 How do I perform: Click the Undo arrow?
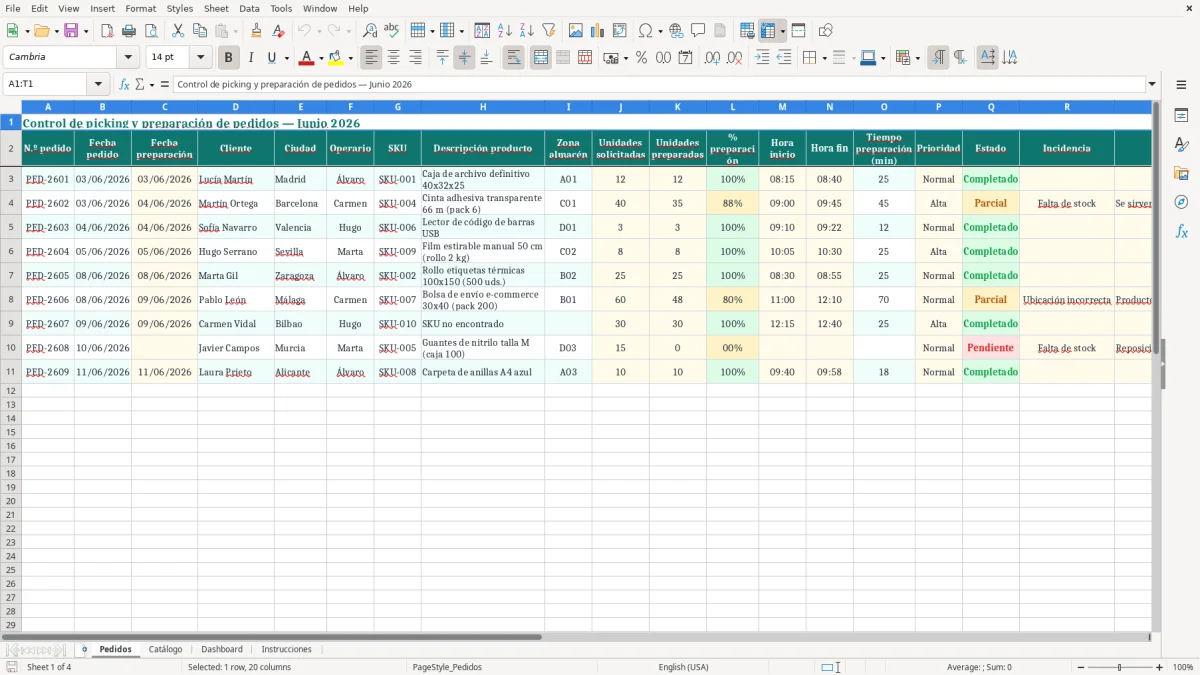click(304, 31)
